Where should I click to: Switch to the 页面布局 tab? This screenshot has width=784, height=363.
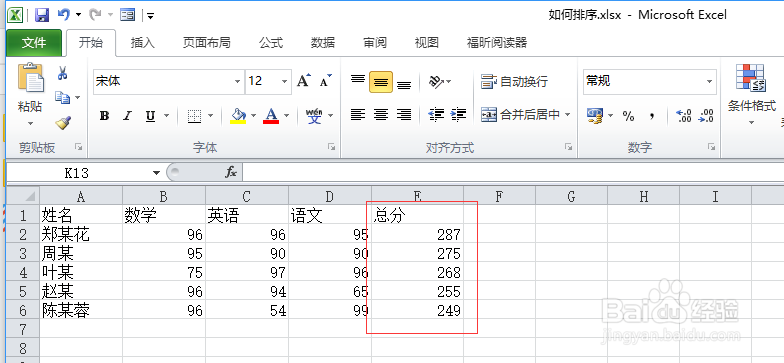[206, 43]
